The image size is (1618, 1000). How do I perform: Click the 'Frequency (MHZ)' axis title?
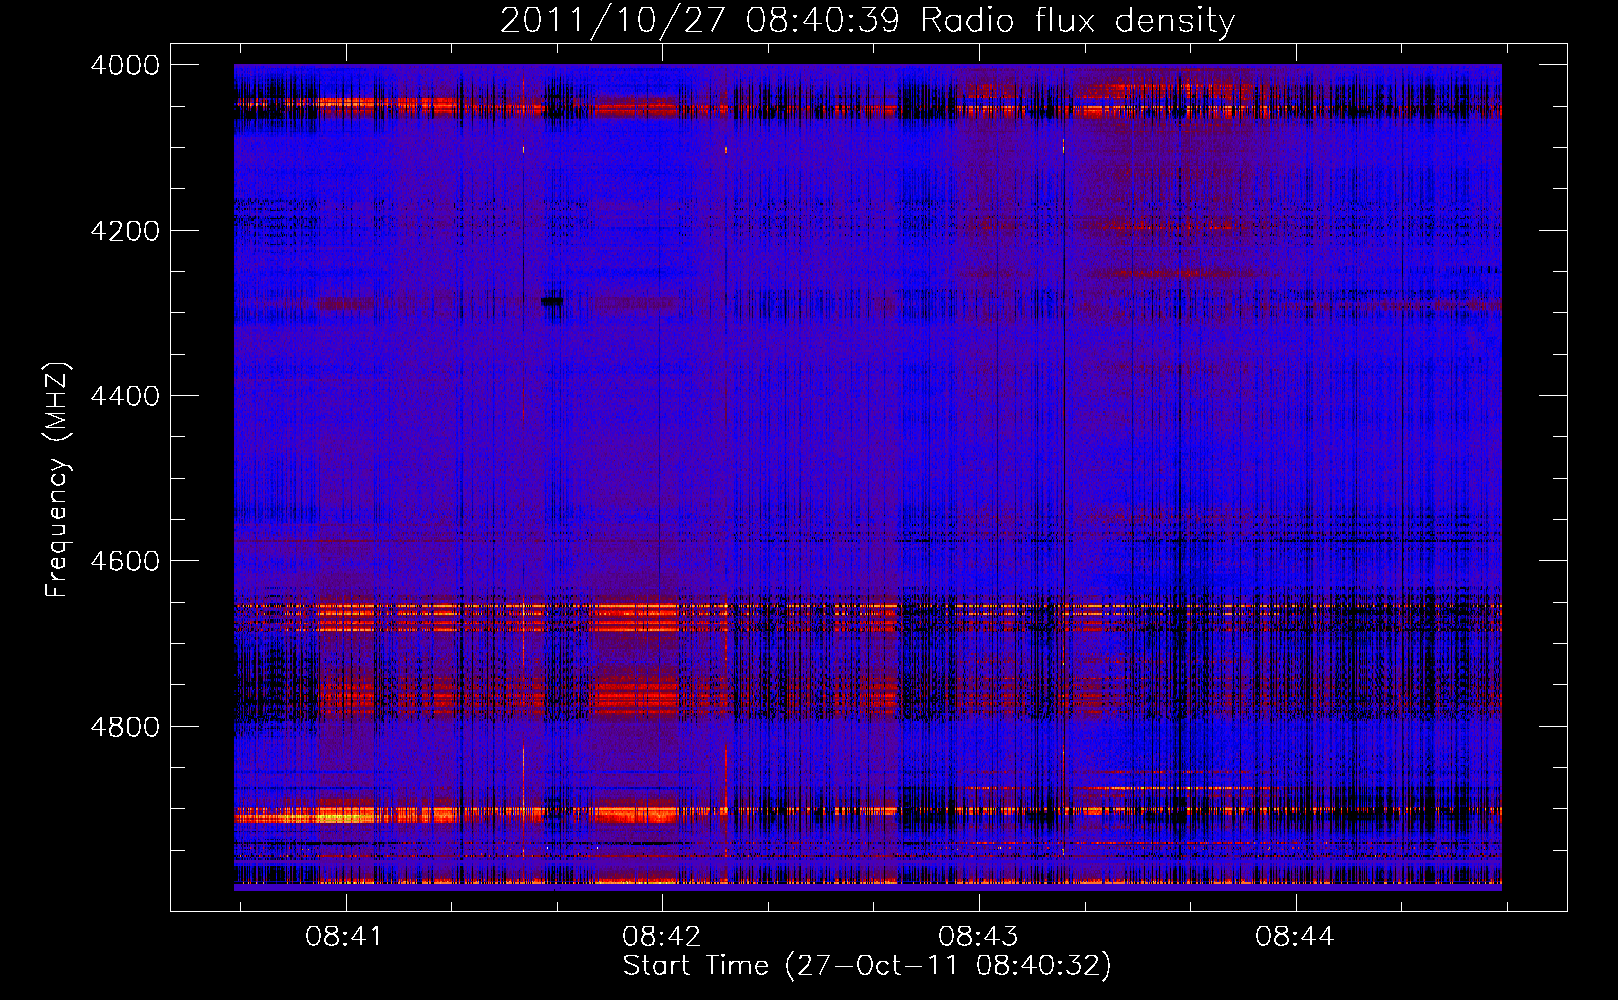[x=57, y=480]
